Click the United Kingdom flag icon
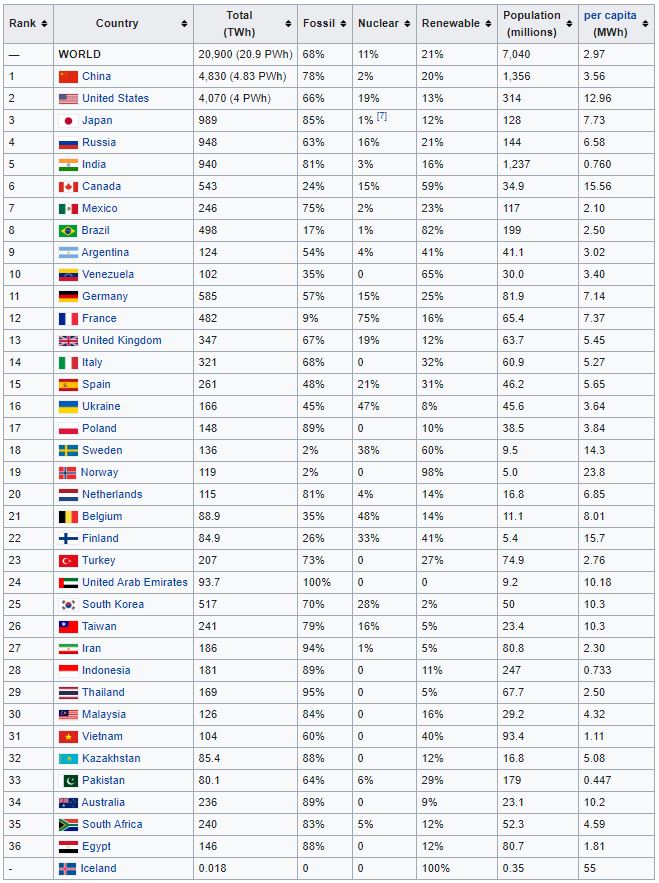 (x=68, y=341)
